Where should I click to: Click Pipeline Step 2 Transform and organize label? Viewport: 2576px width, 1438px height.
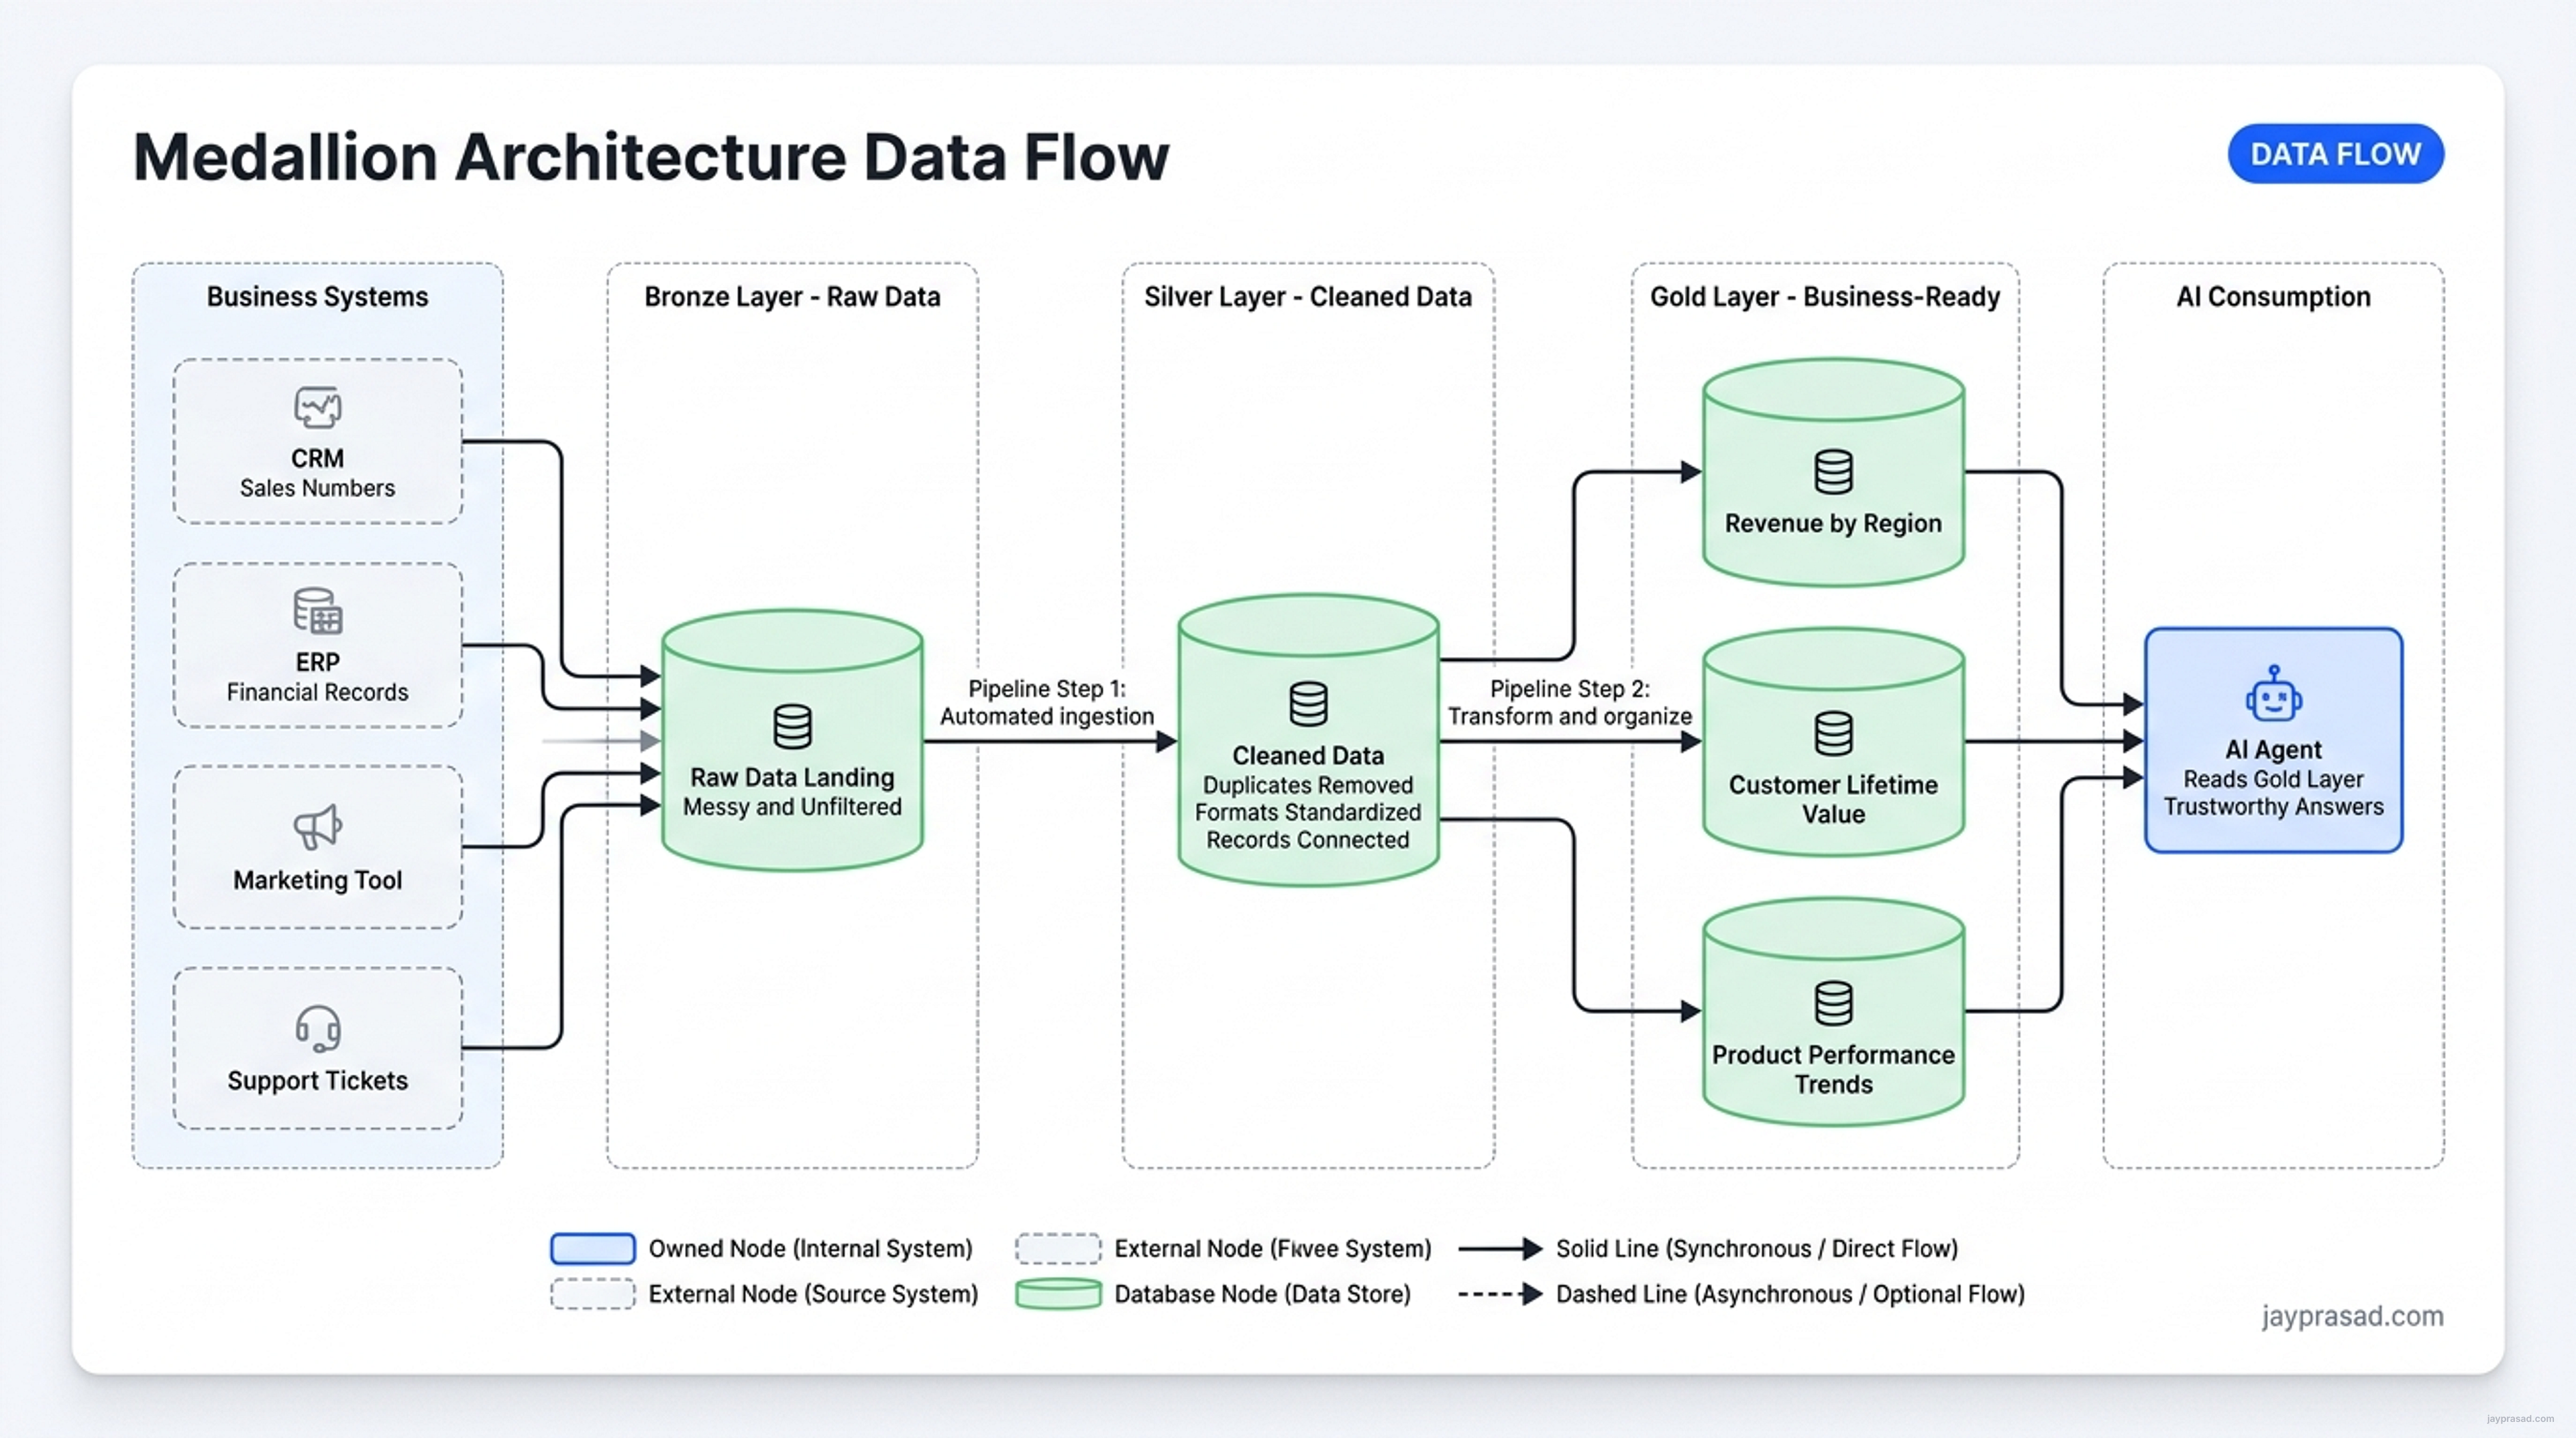point(1570,702)
